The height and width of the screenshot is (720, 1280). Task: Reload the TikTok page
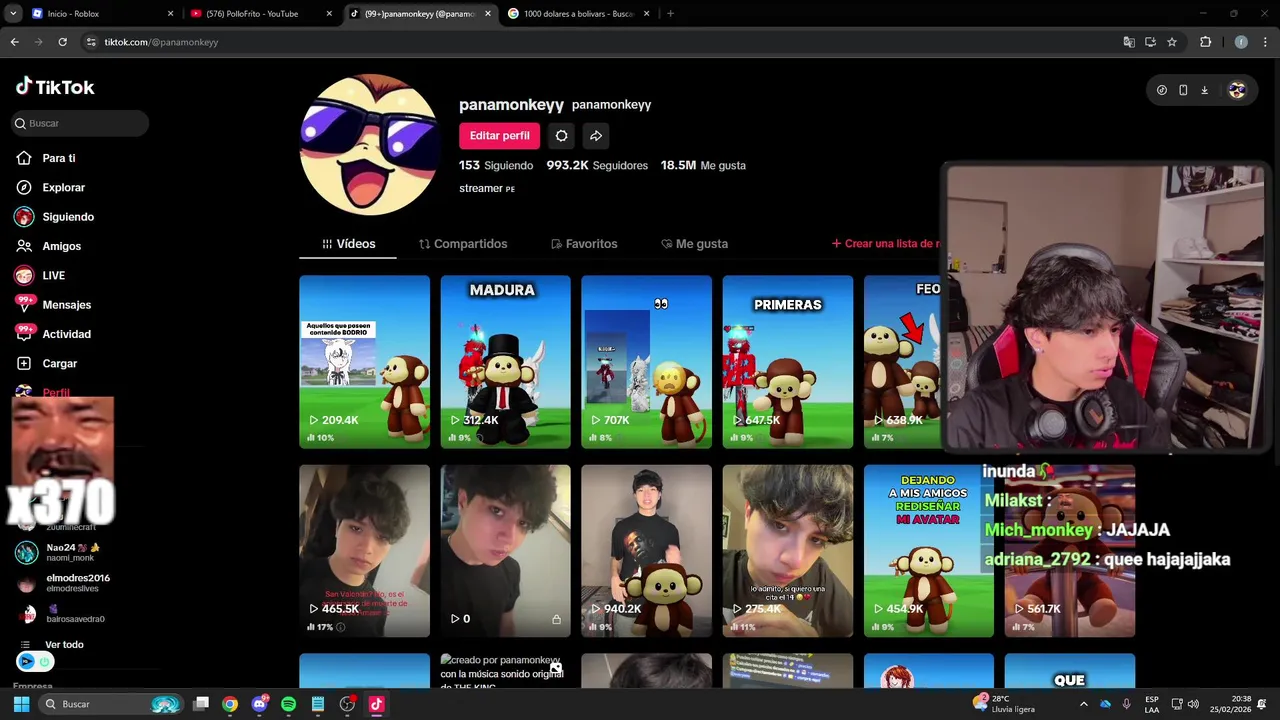point(62,42)
